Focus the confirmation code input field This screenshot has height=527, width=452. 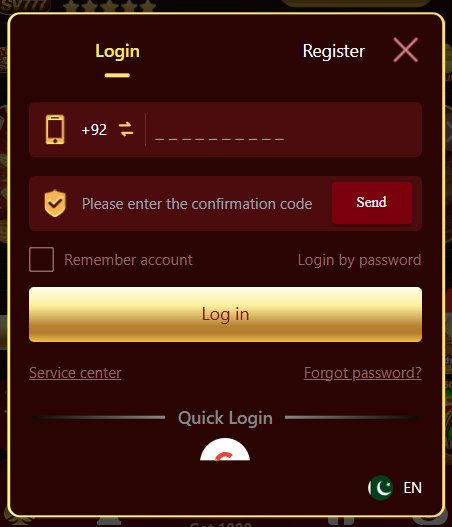coord(197,204)
